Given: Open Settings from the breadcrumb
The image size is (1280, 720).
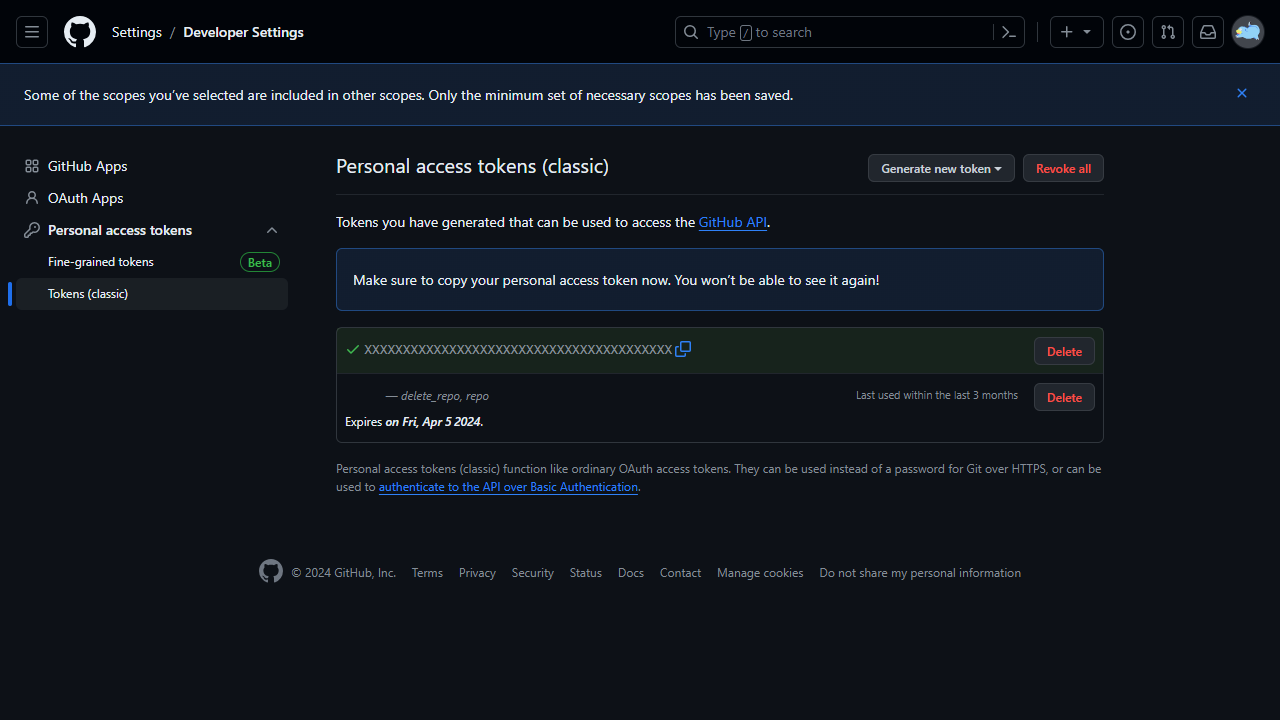Looking at the screenshot, I should pos(136,31).
